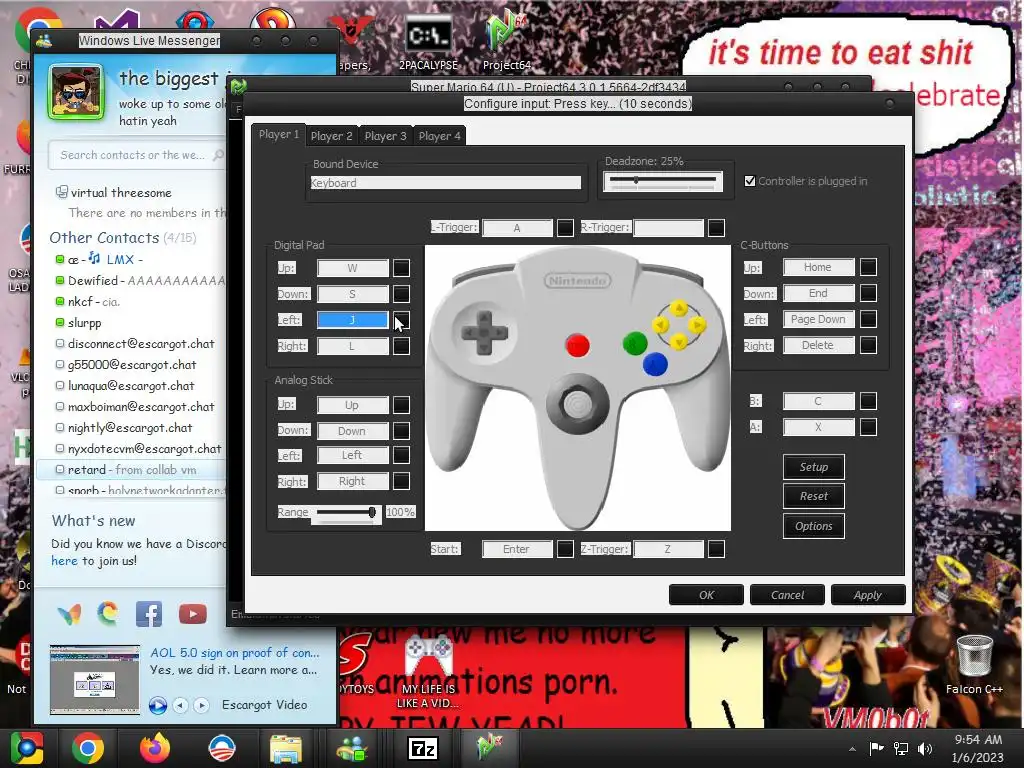This screenshot has width=1024, height=768.
Task: Click square button next to Digital Pad Down
Action: point(402,294)
